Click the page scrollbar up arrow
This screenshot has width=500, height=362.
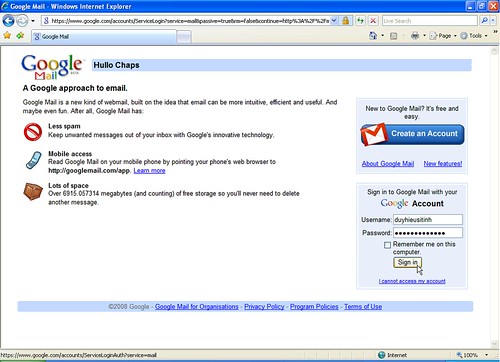coord(494,51)
